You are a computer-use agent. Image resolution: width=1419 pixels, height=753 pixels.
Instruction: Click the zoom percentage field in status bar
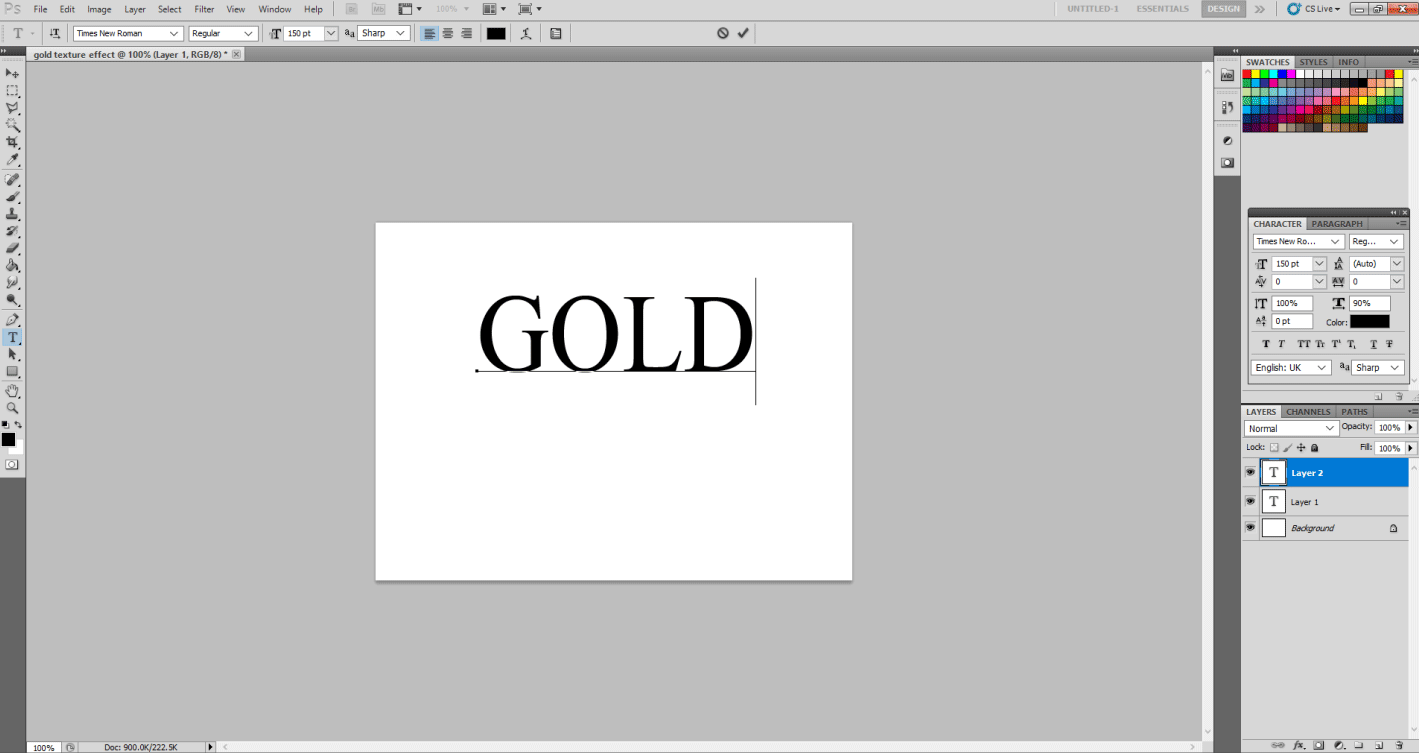[44, 746]
